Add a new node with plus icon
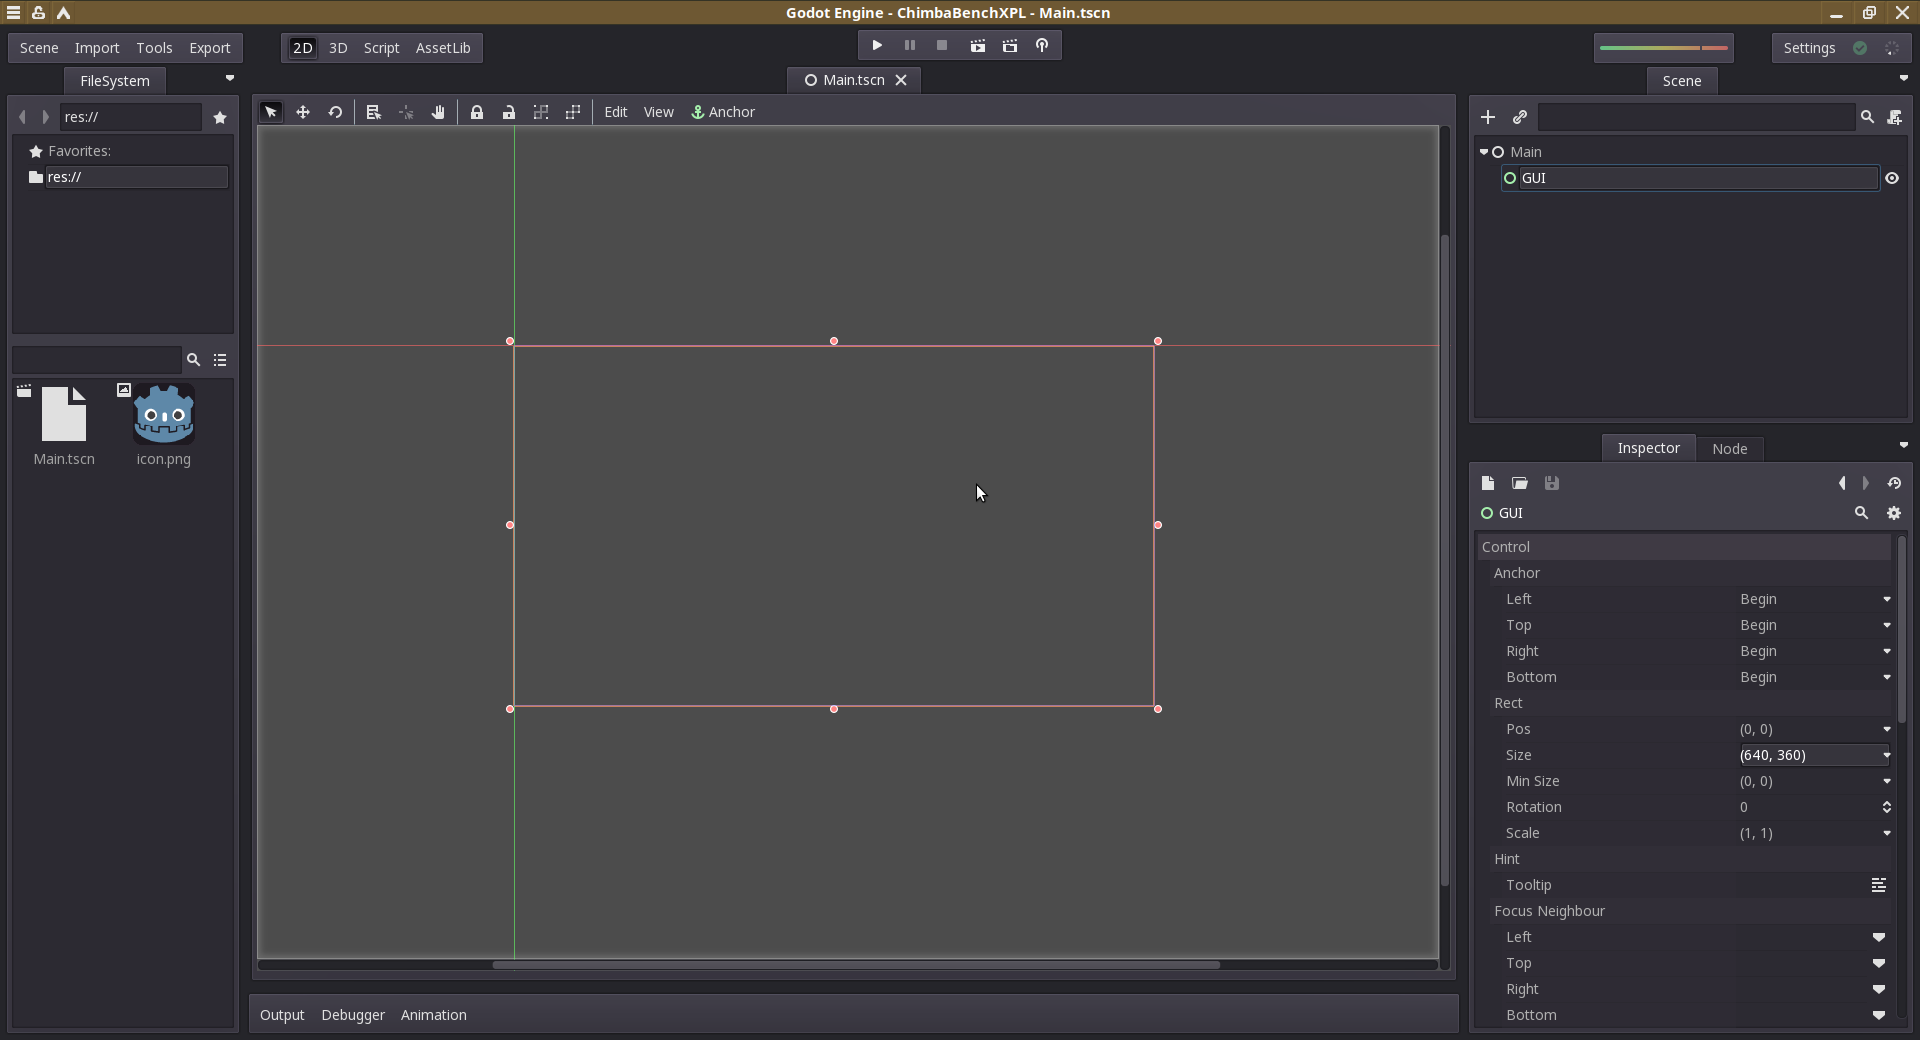Image resolution: width=1920 pixels, height=1040 pixels. [1488, 117]
